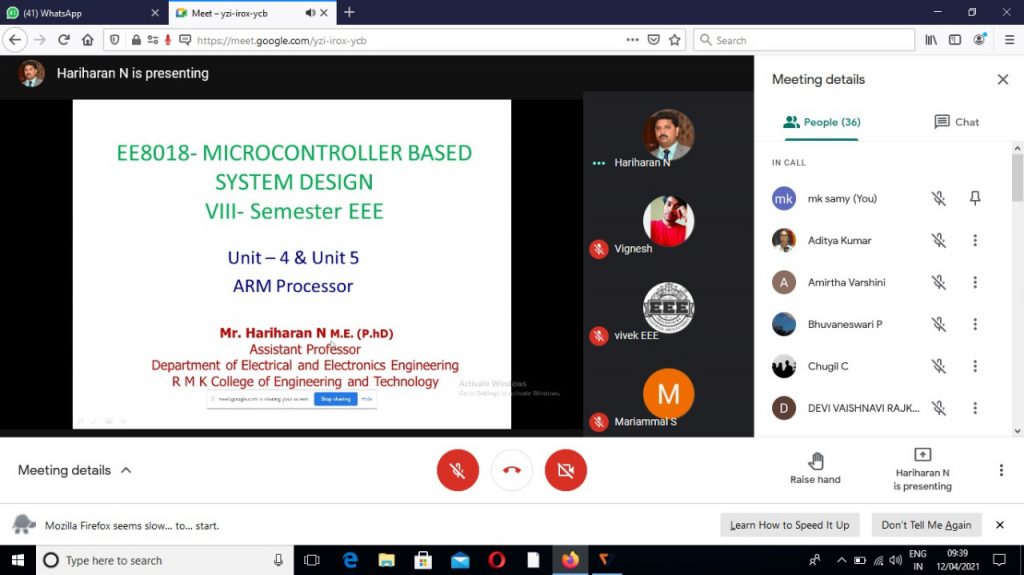
Task: Close the Meeting details side panel
Action: (1002, 80)
